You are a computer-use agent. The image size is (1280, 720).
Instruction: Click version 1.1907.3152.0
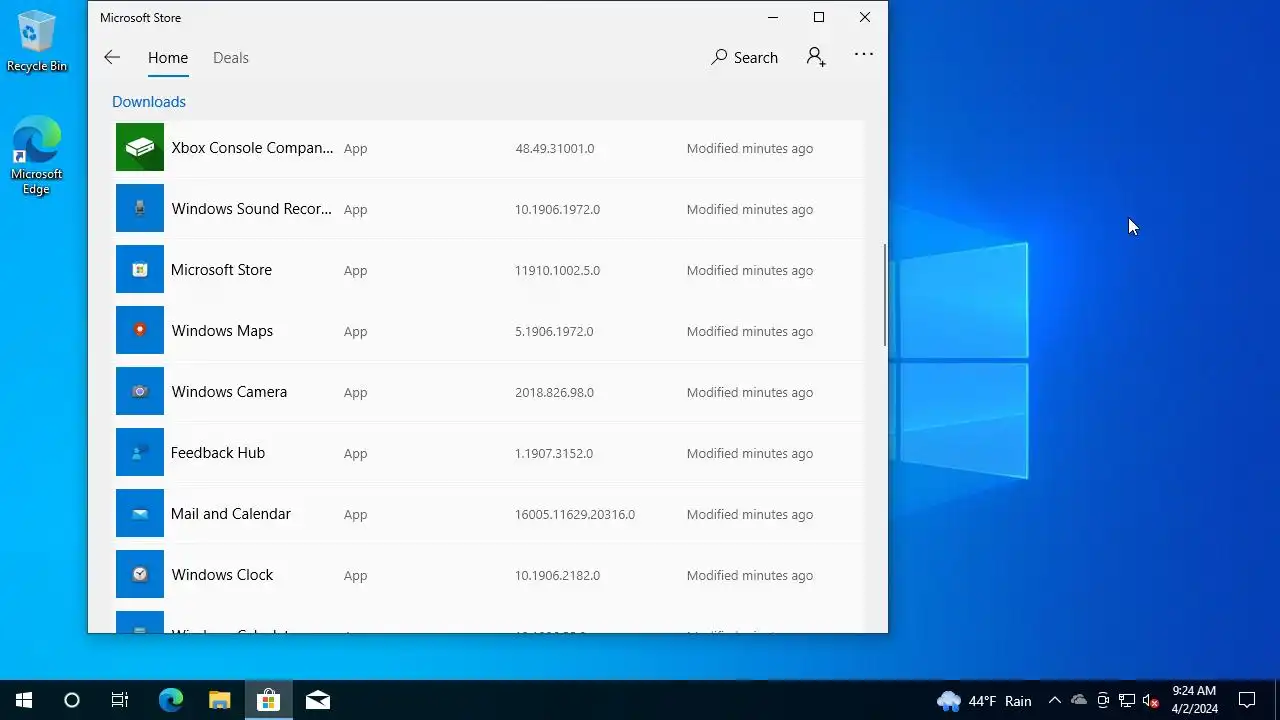554,454
